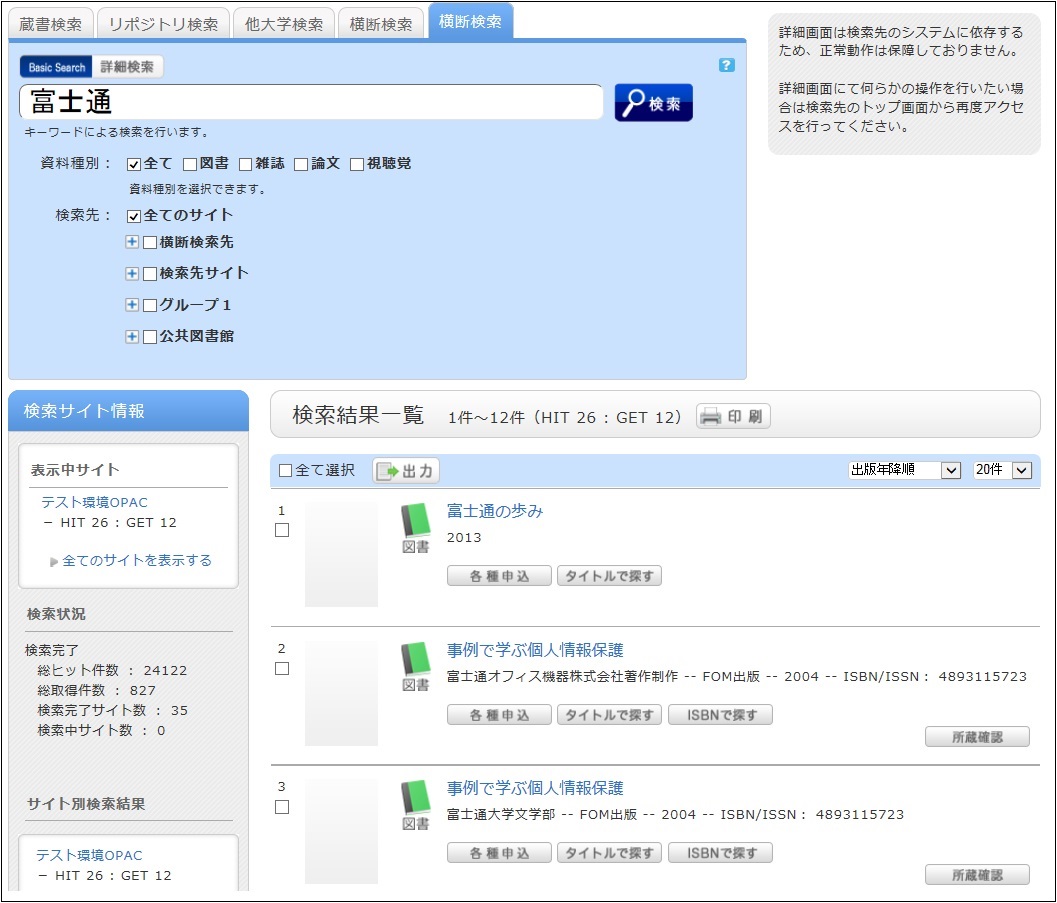The height and width of the screenshot is (903, 1057).
Task: Click the book icon in result row 3
Action: tap(415, 797)
